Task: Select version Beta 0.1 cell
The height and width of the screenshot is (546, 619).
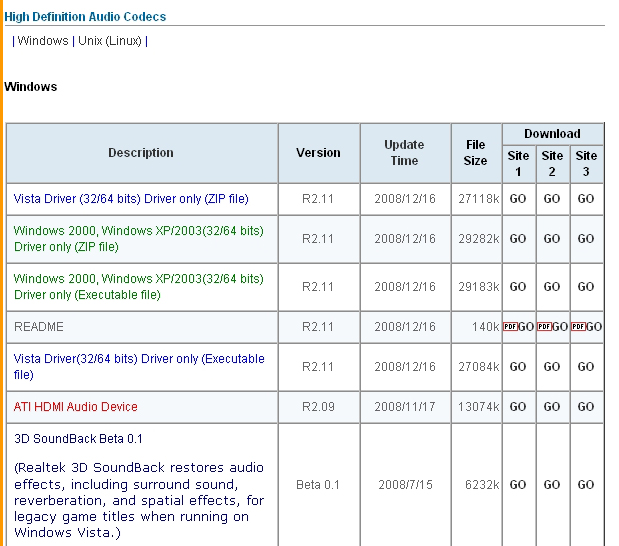Action: [x=318, y=484]
